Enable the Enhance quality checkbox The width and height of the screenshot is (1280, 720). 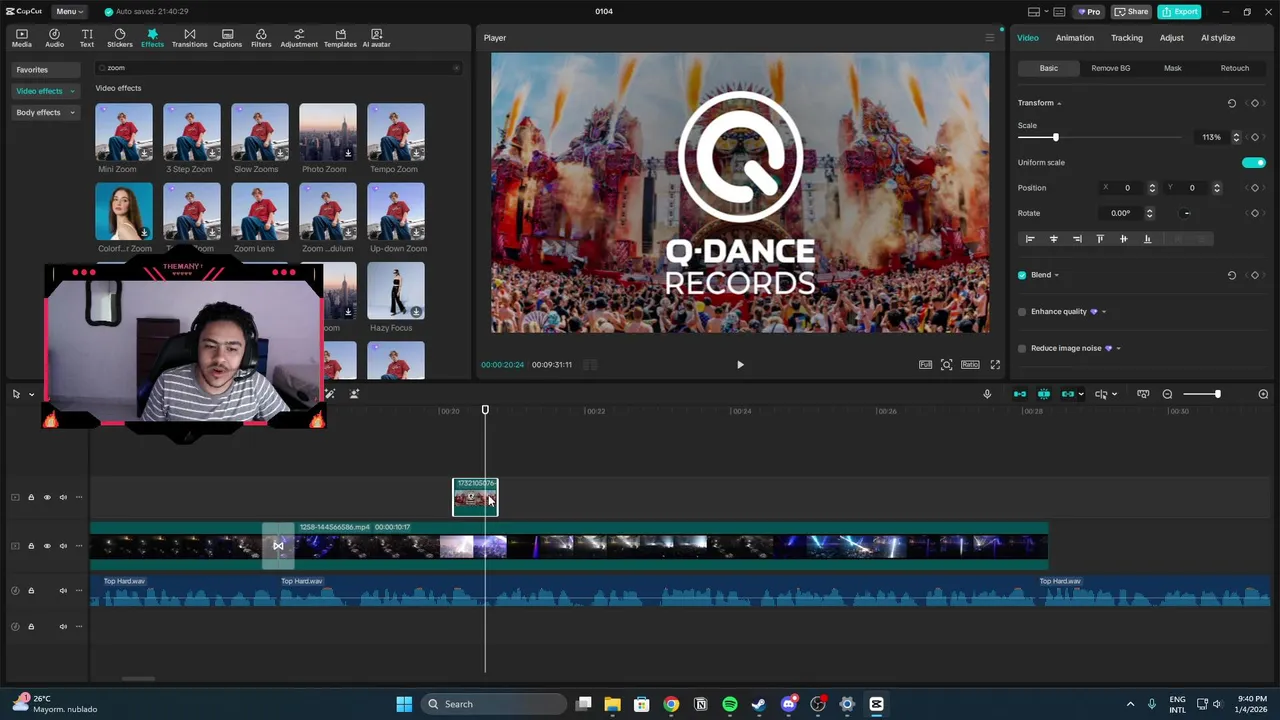(x=1022, y=312)
